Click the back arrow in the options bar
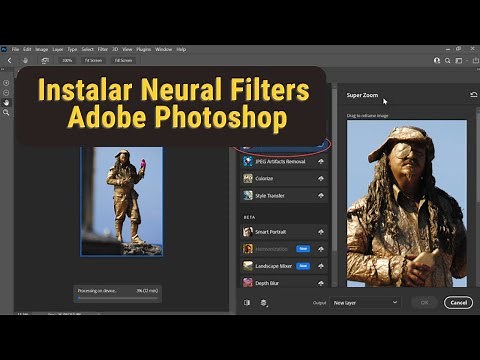The image size is (480, 360). [x=9, y=60]
